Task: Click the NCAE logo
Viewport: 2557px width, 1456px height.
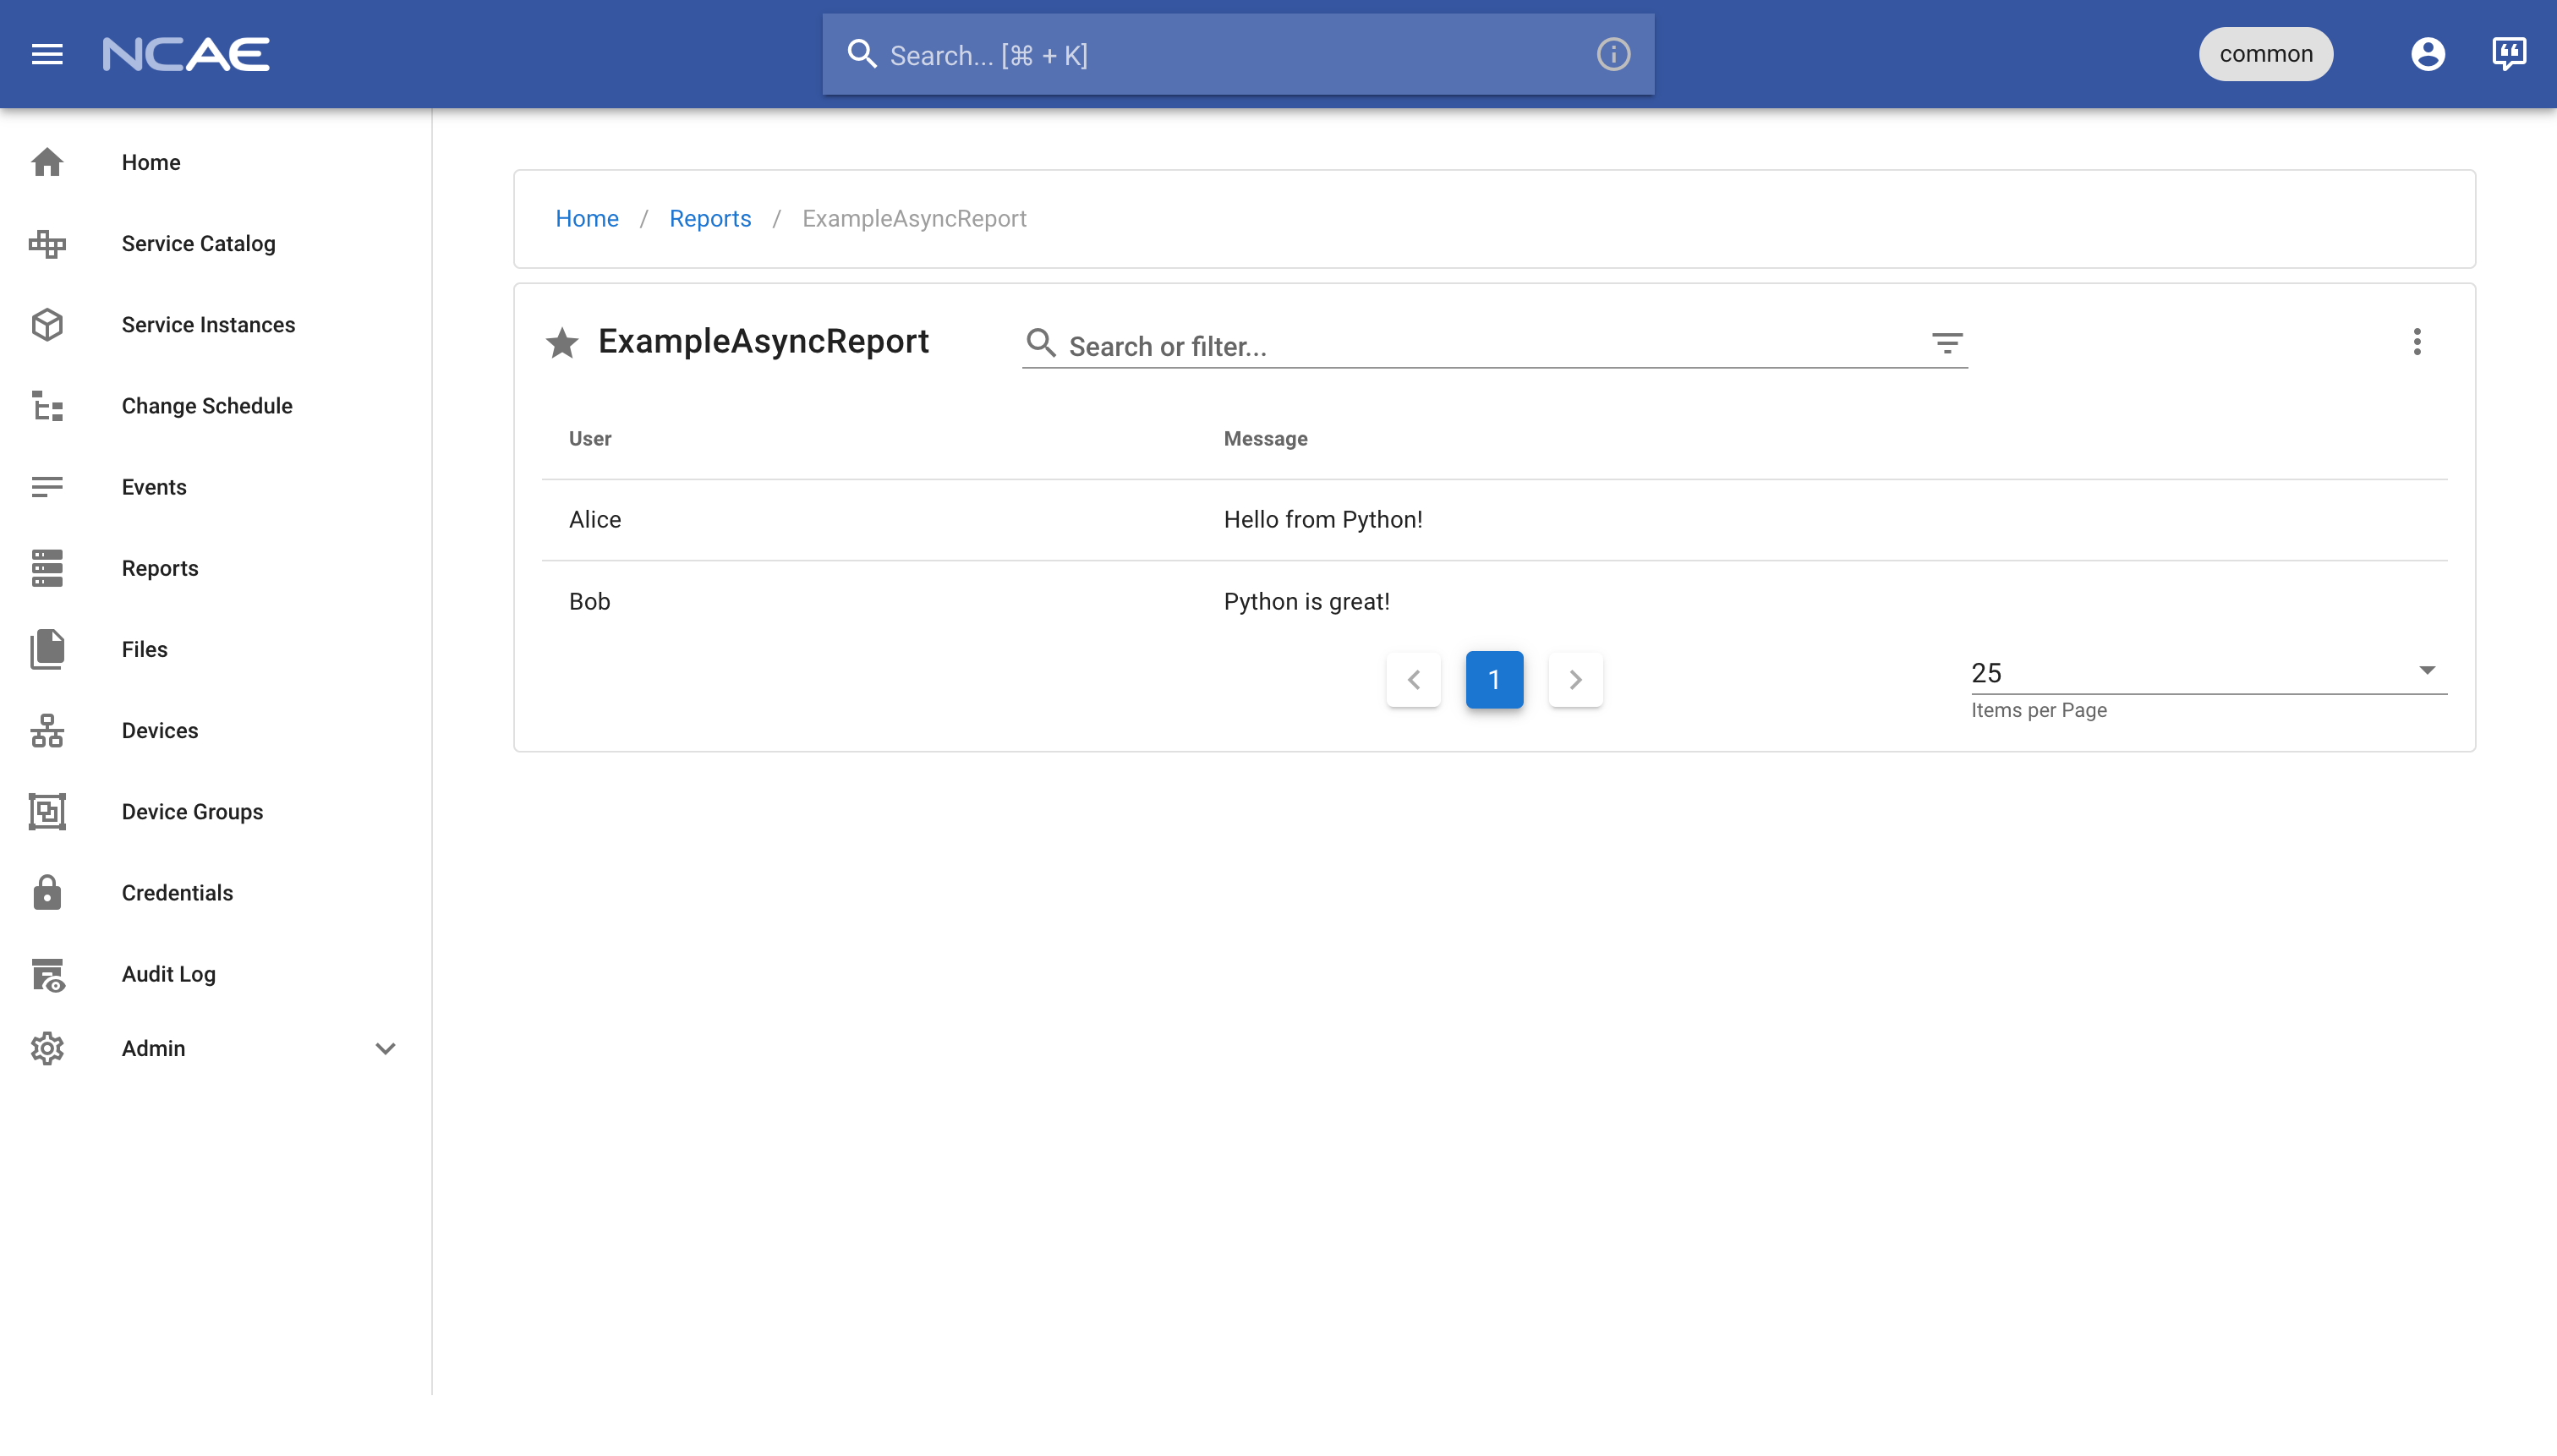Action: pyautogui.click(x=186, y=54)
